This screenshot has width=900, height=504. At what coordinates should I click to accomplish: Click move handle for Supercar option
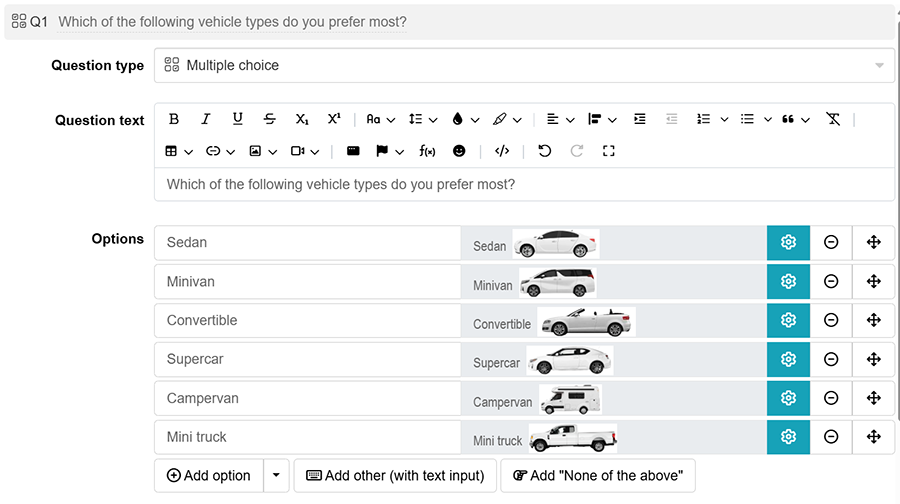click(x=874, y=359)
